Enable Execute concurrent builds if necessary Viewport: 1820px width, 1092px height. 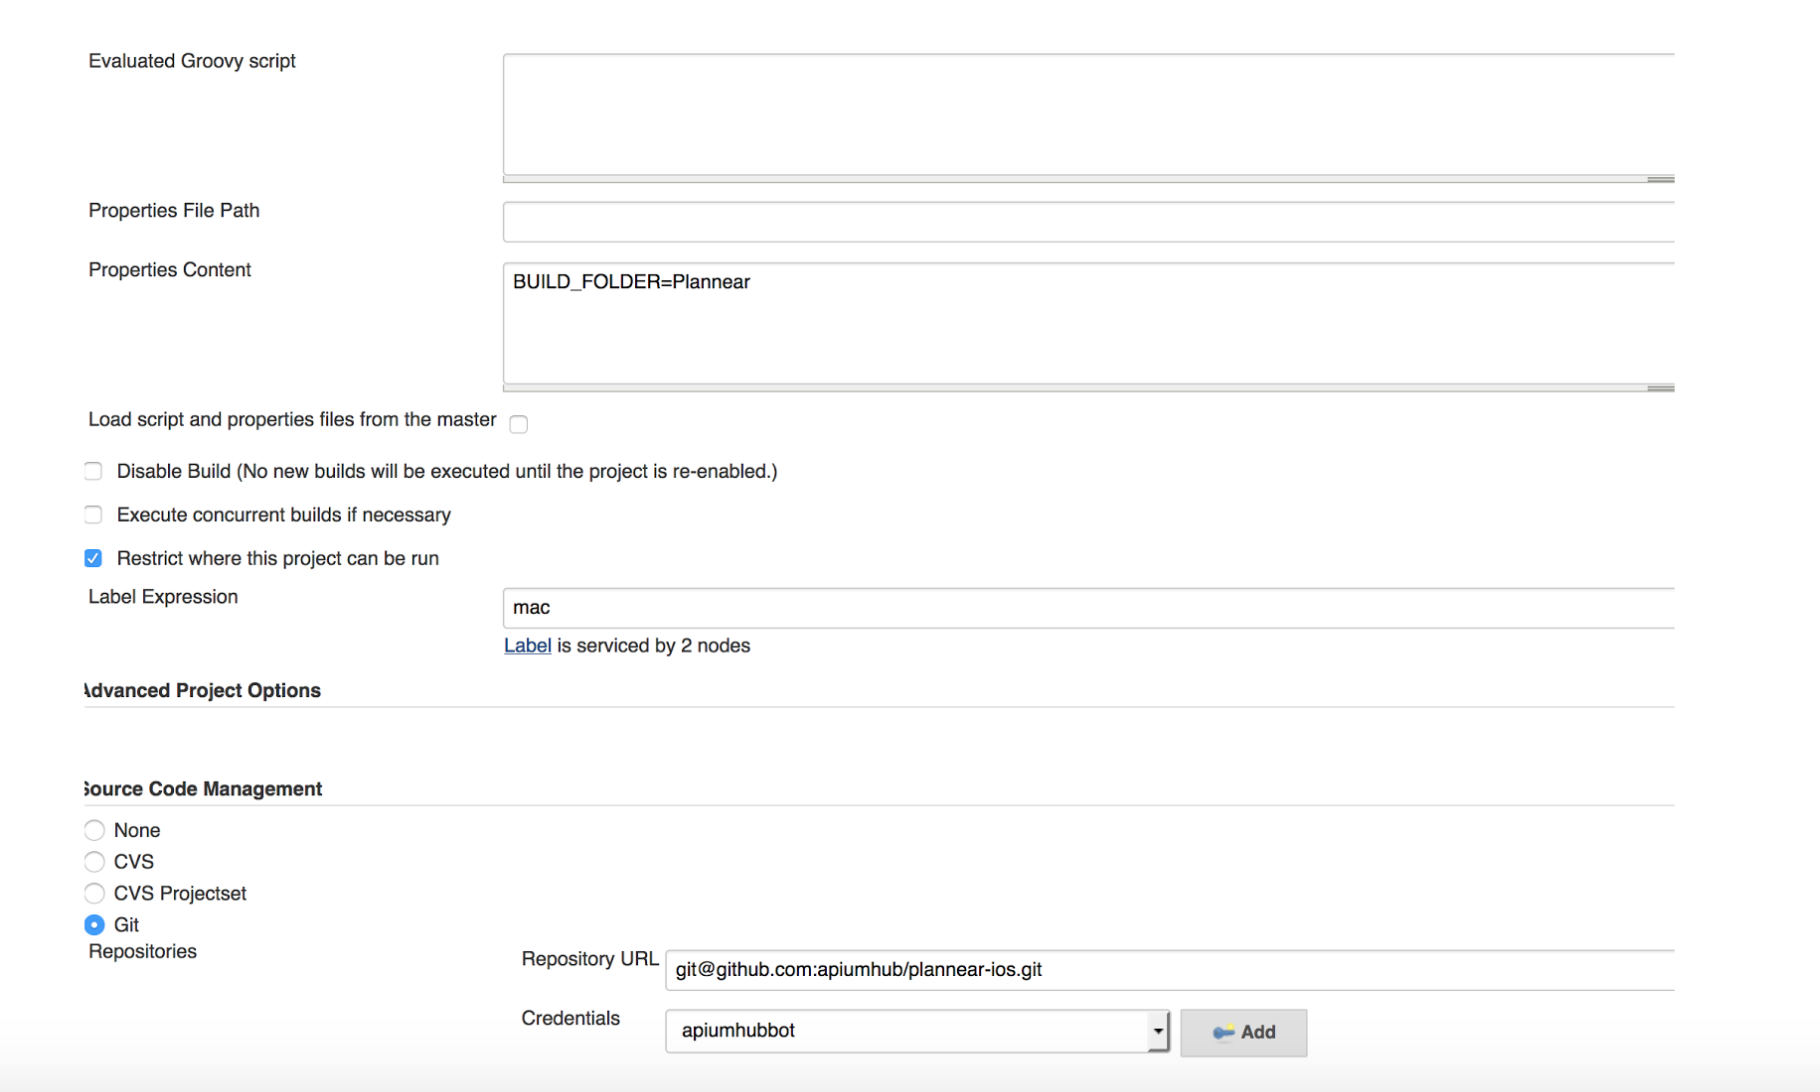pos(93,515)
